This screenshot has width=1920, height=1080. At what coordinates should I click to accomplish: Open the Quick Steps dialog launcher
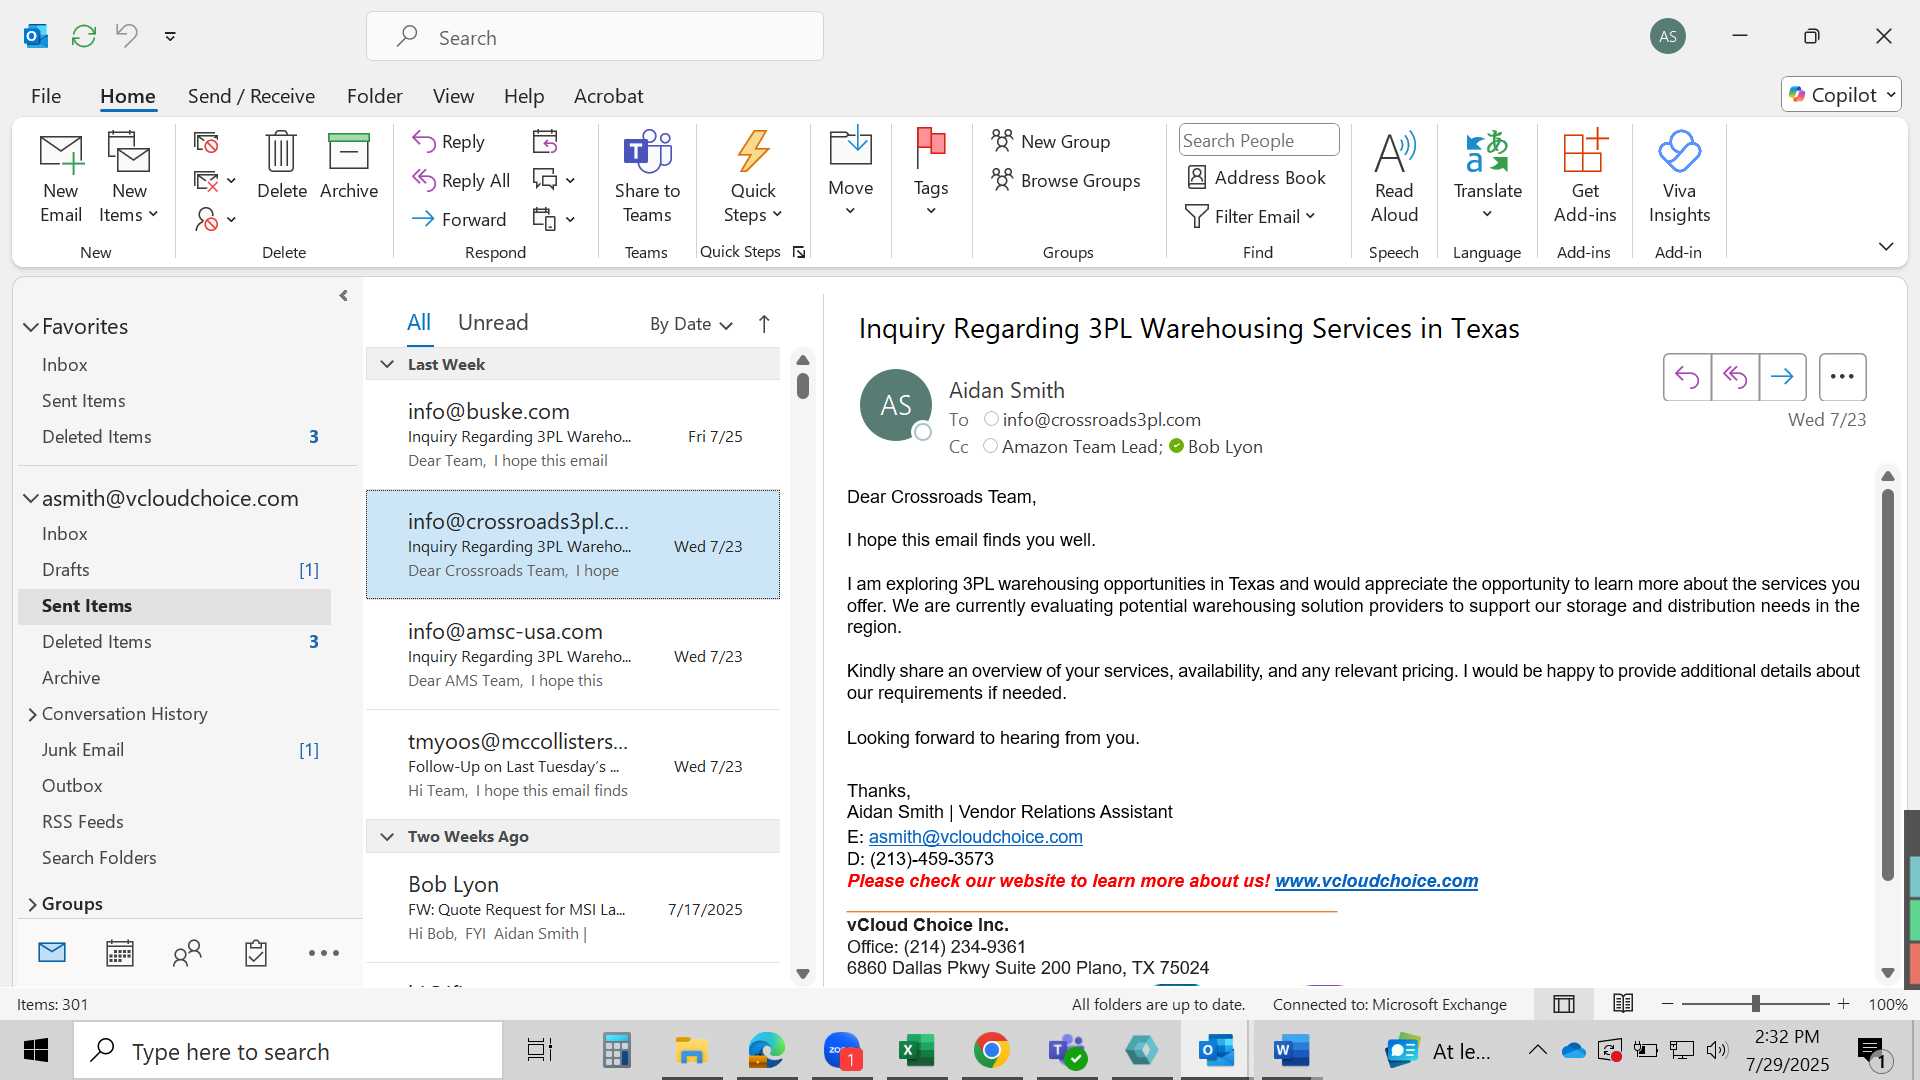point(799,252)
